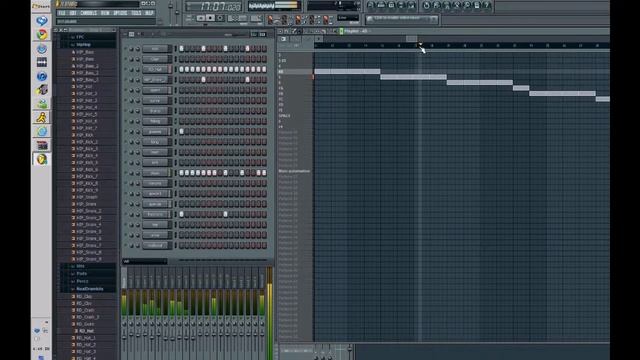The width and height of the screenshot is (640, 360).
Task: Toggle the last step of the RD_Hat channel
Action: pyautogui.click(x=264, y=69)
